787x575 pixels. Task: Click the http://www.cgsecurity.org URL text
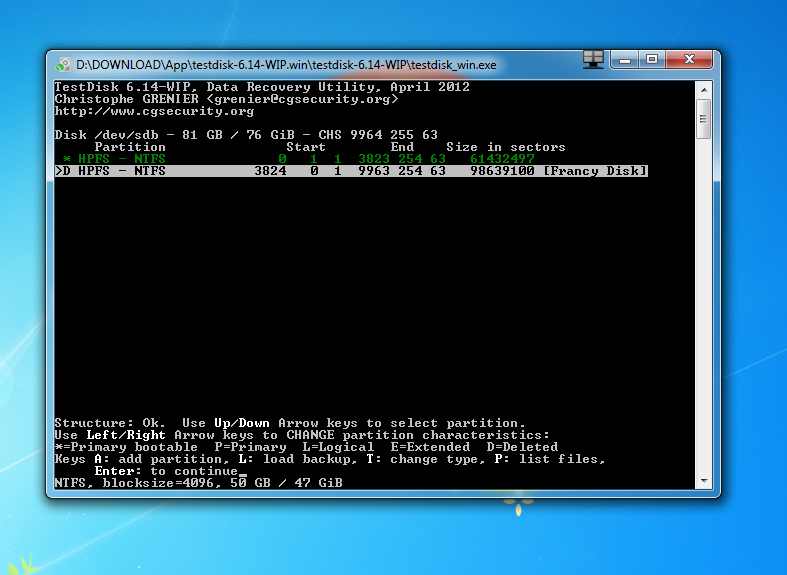pyautogui.click(x=154, y=111)
